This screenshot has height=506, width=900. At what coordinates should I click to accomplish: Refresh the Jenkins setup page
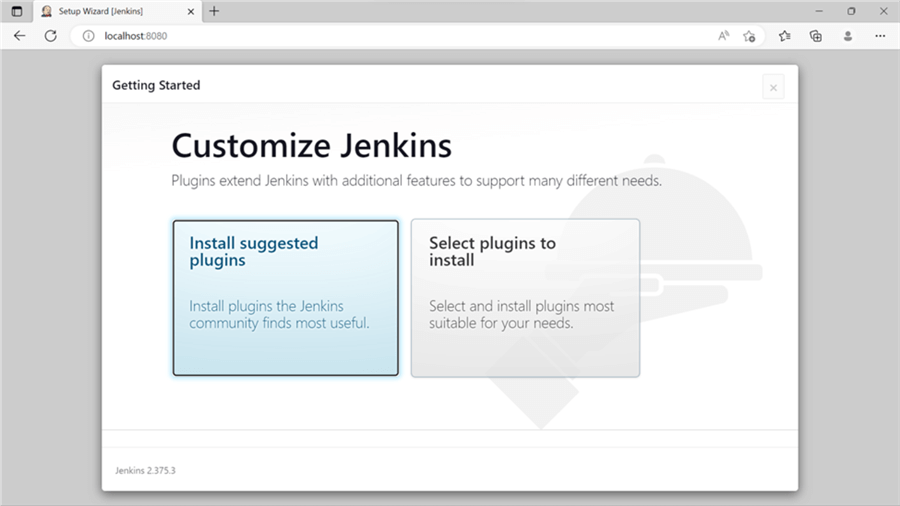coord(51,36)
